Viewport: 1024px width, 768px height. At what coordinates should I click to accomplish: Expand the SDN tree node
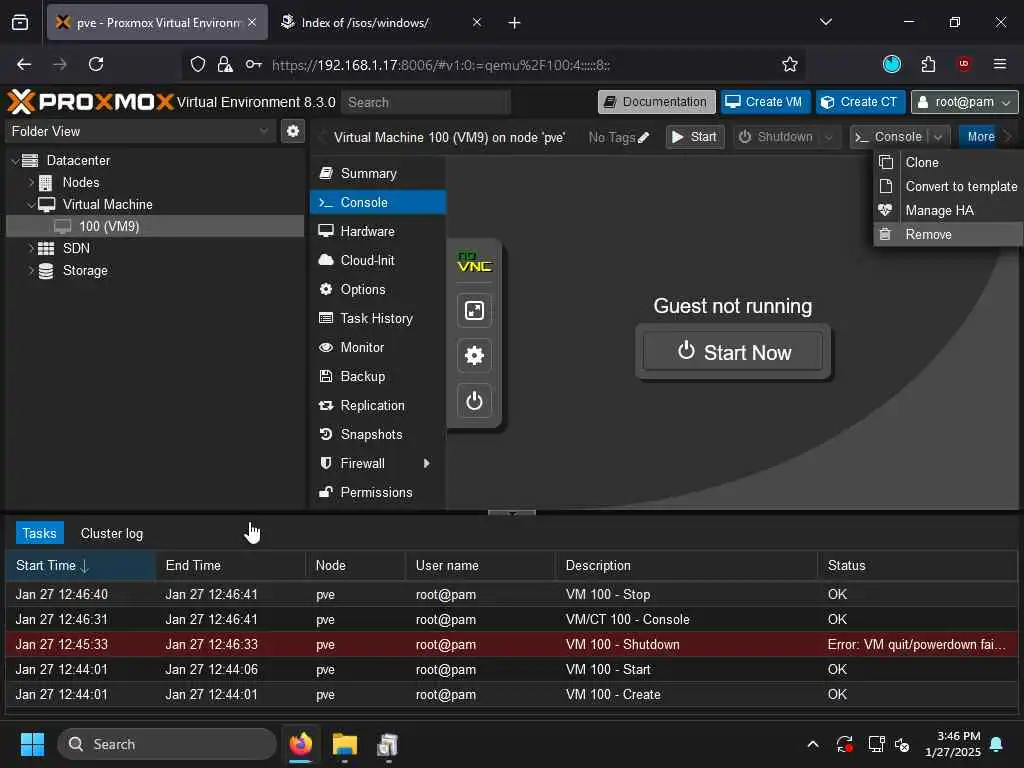coord(31,248)
